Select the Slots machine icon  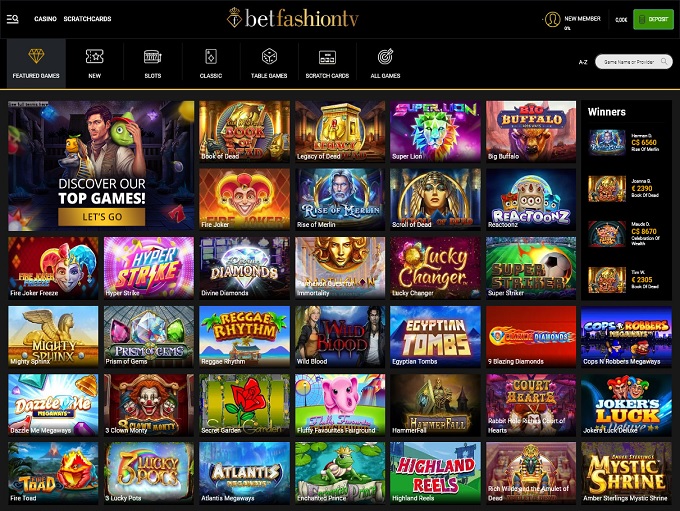point(153,56)
